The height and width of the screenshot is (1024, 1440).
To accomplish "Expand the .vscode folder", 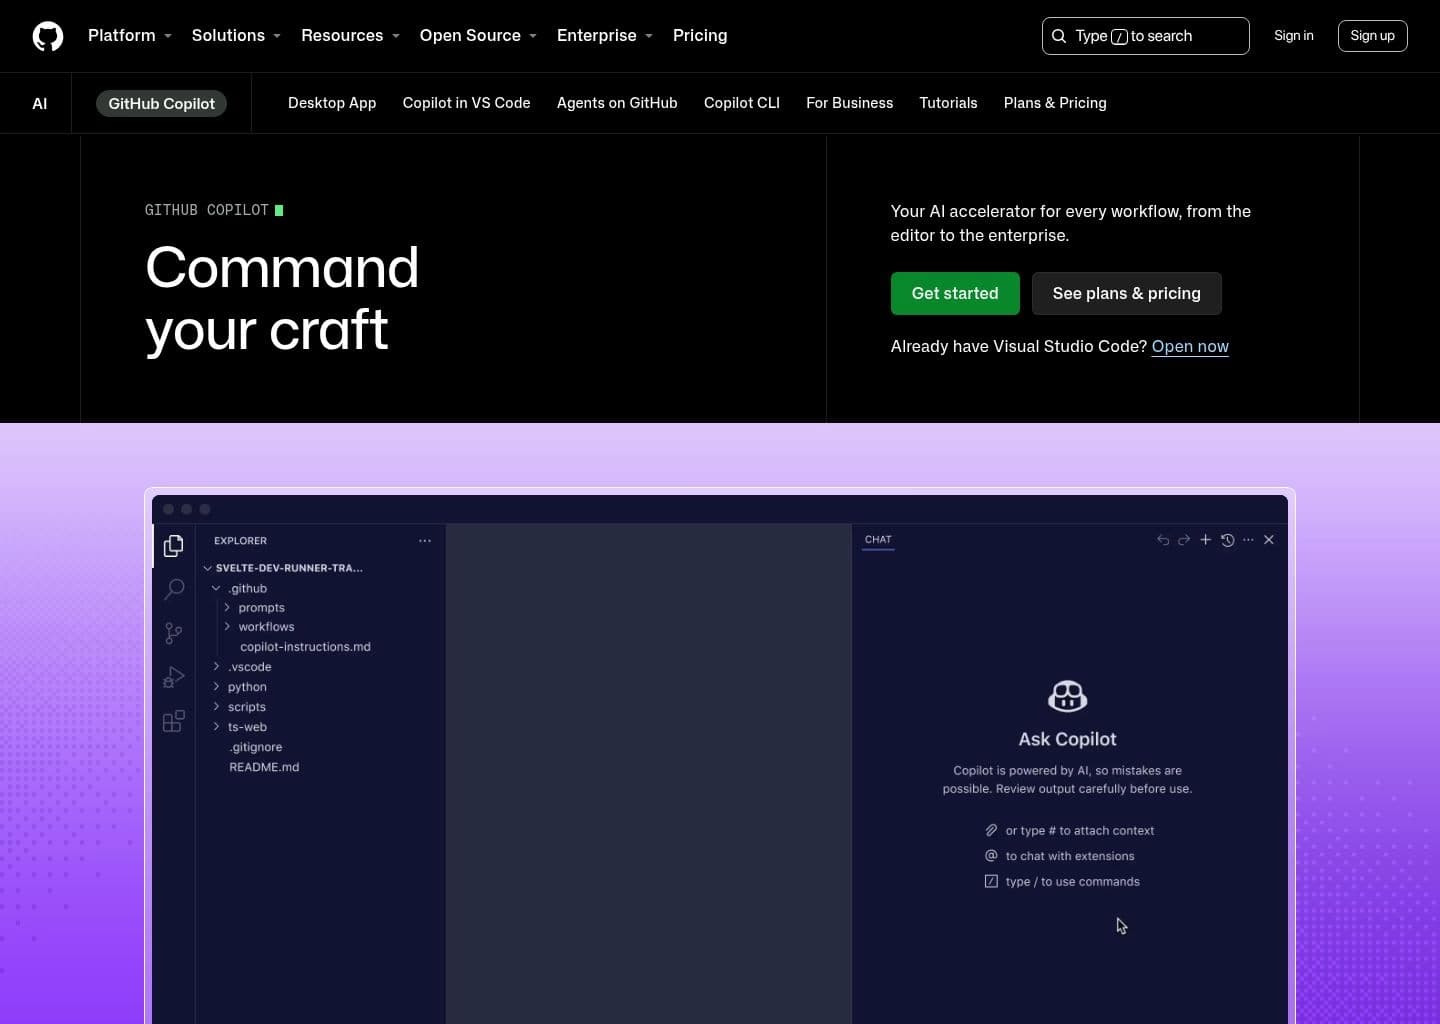I will [216, 667].
